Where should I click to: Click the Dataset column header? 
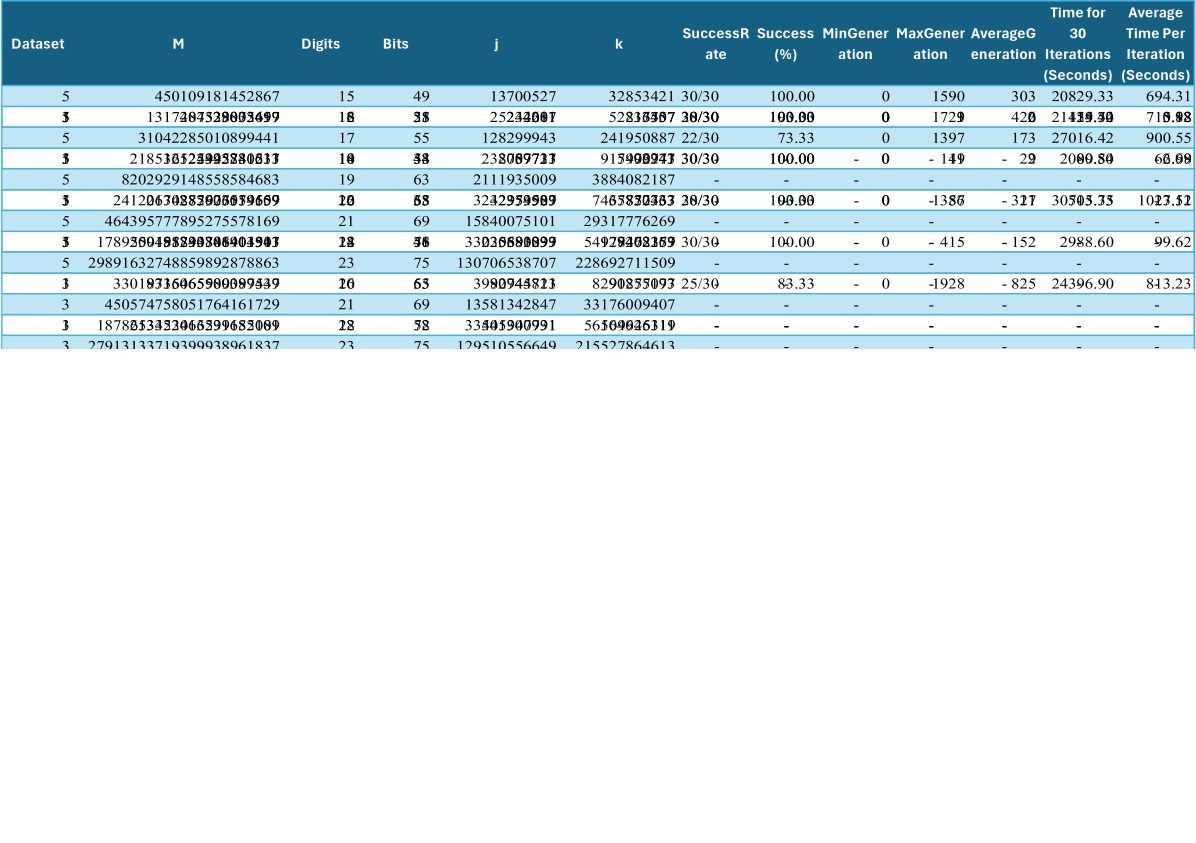[x=38, y=44]
